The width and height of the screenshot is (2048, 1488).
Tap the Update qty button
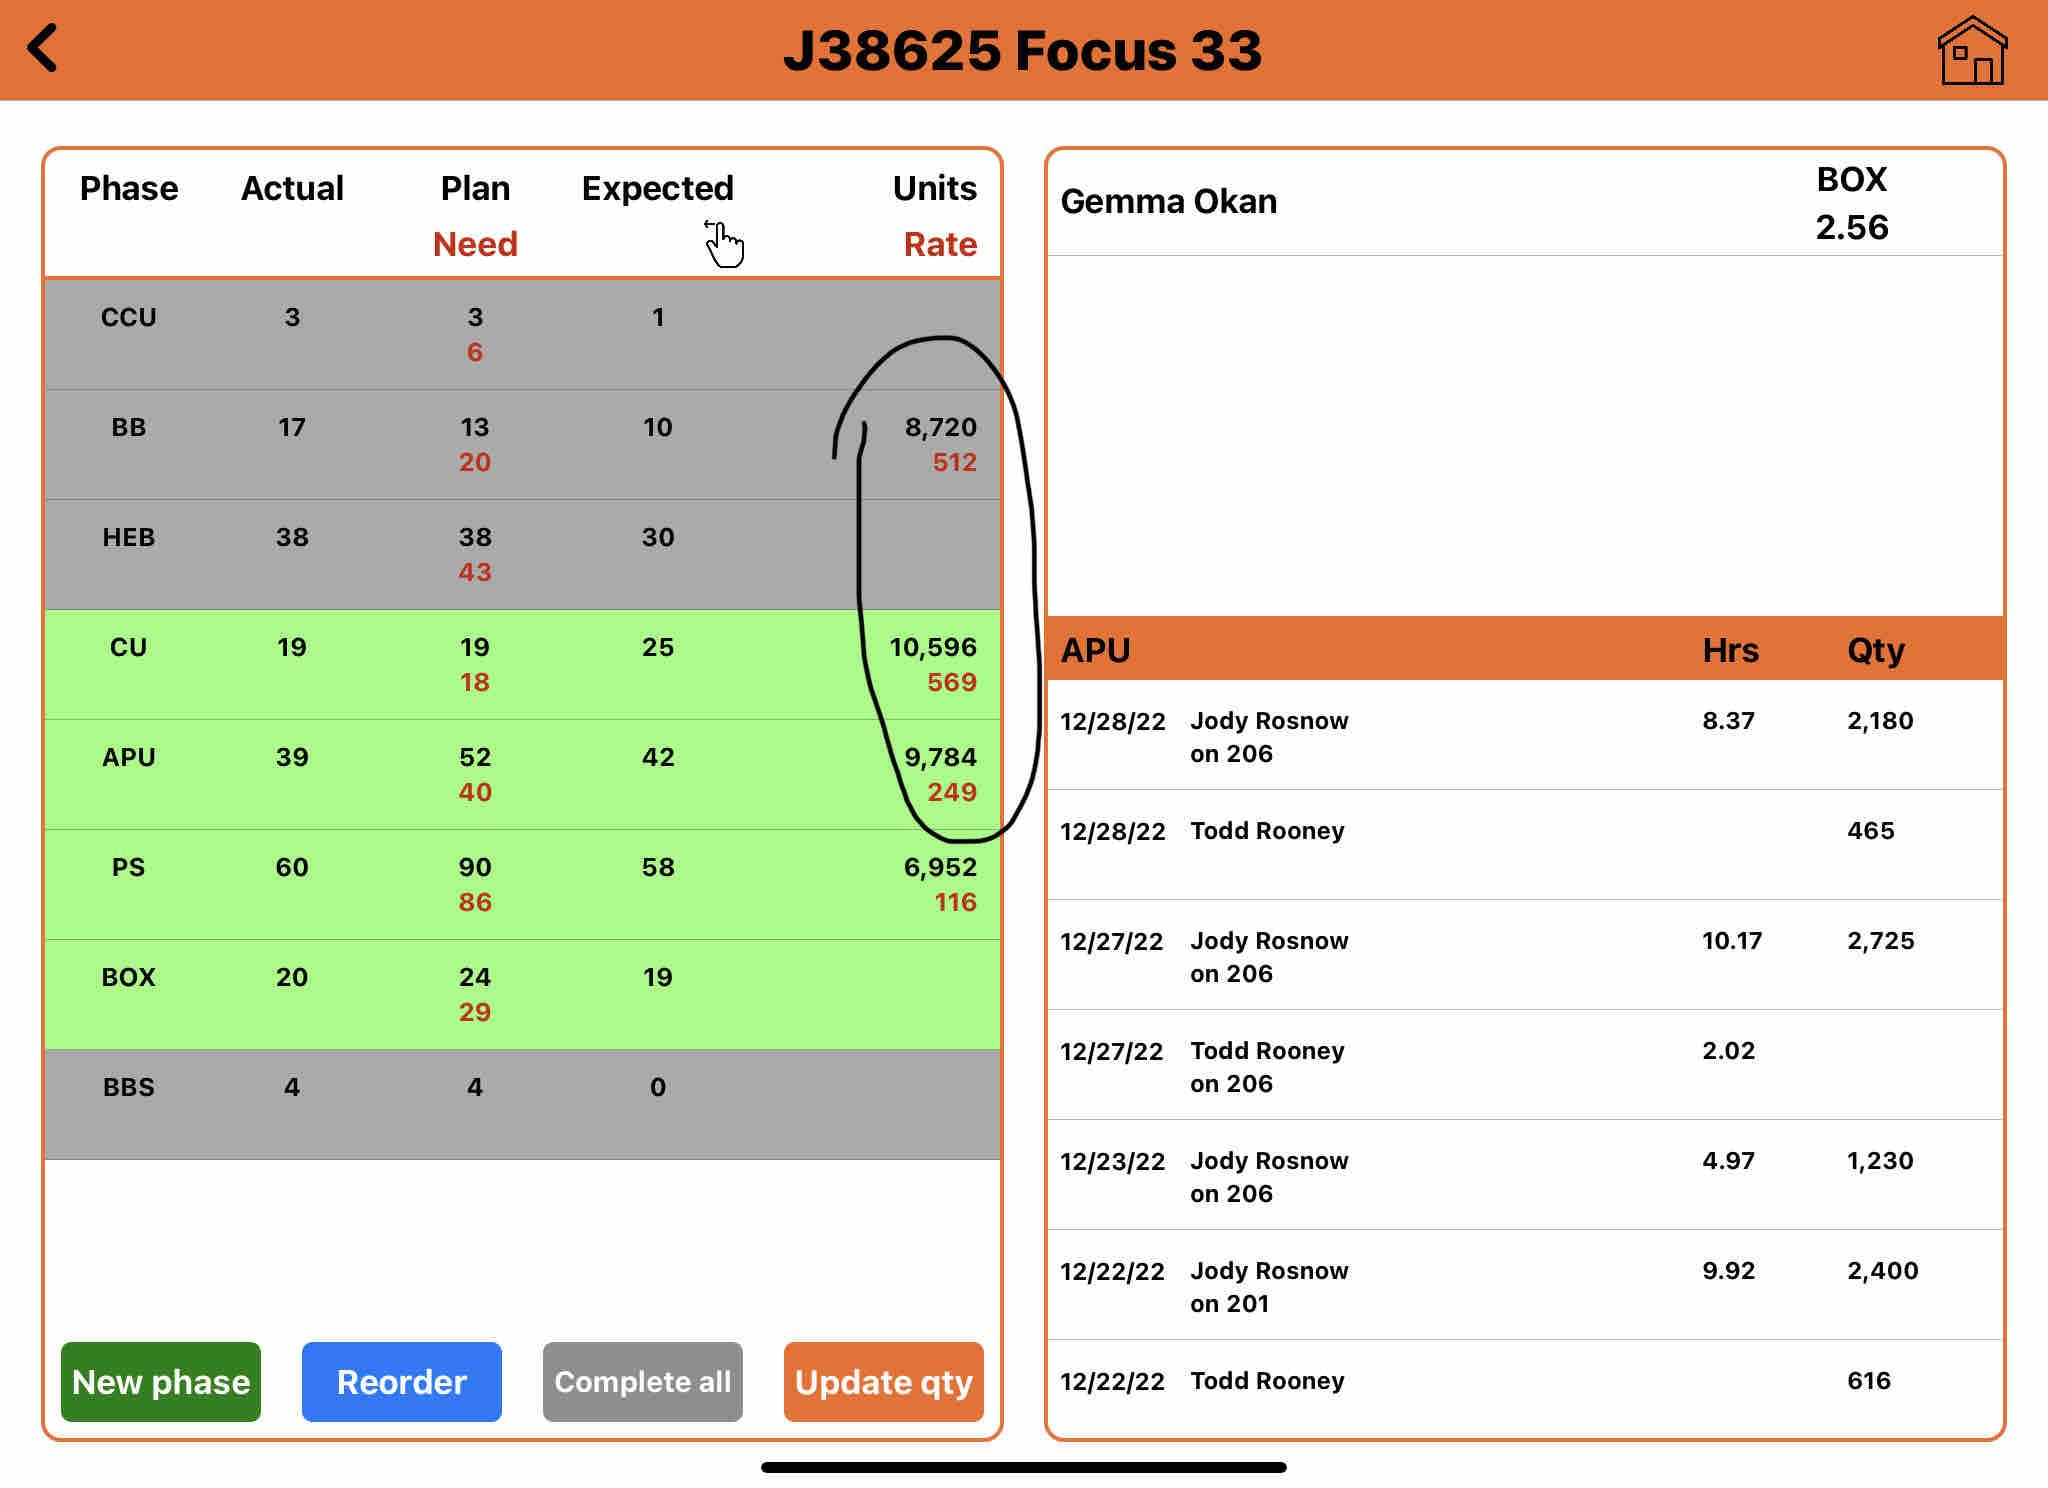tap(883, 1381)
